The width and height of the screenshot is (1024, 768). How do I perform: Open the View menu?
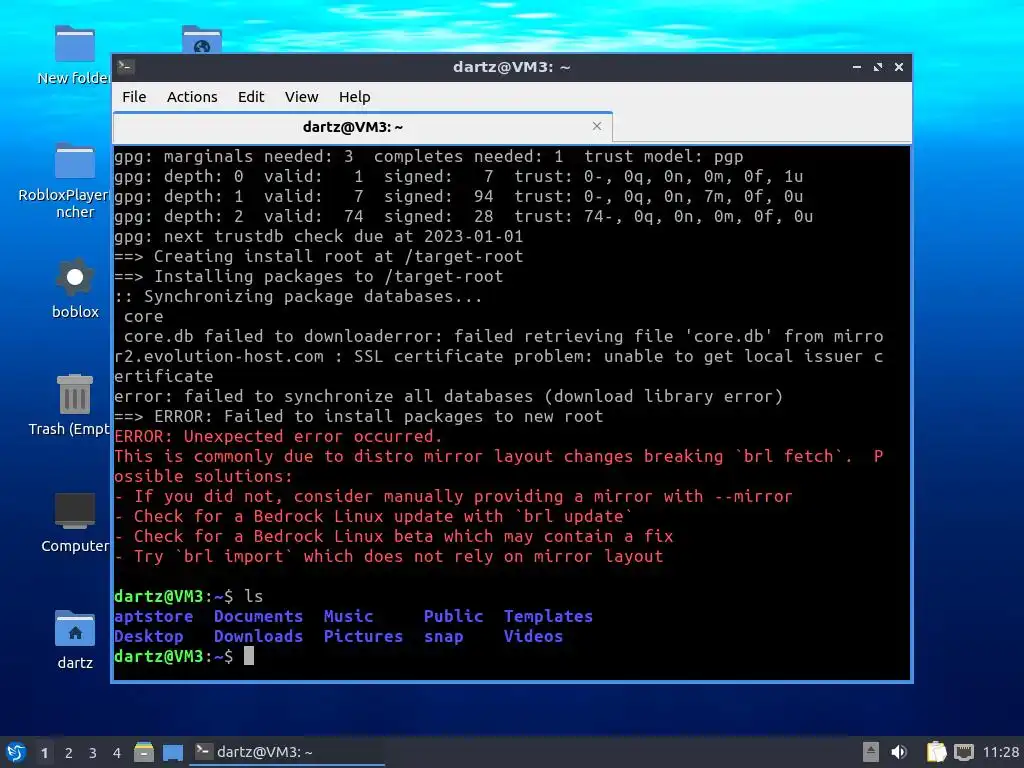[301, 97]
